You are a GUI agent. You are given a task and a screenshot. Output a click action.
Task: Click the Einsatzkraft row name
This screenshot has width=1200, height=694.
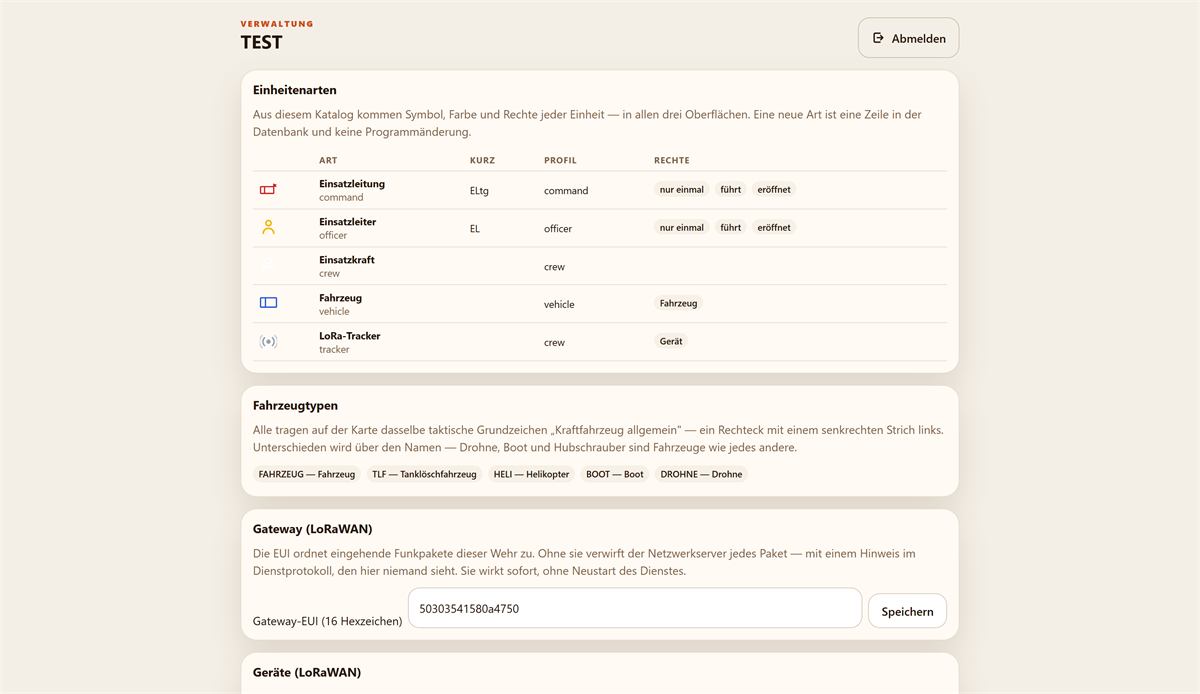click(x=347, y=260)
